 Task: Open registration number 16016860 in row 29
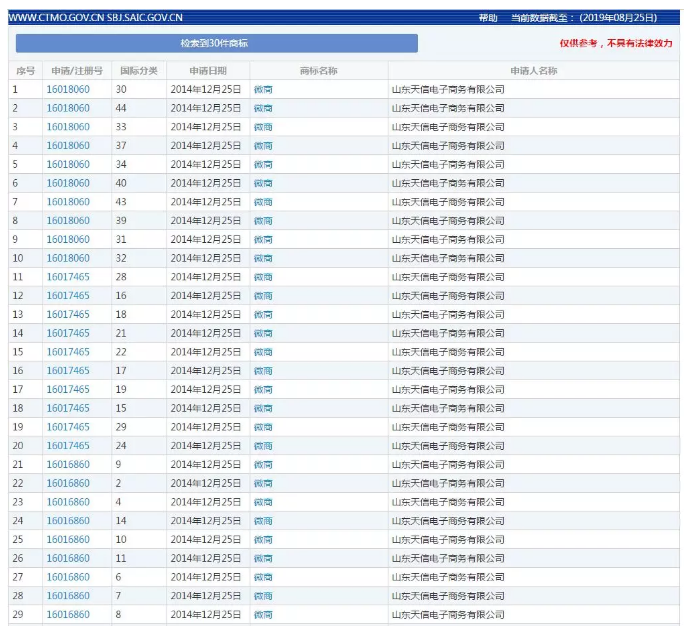pyautogui.click(x=68, y=615)
